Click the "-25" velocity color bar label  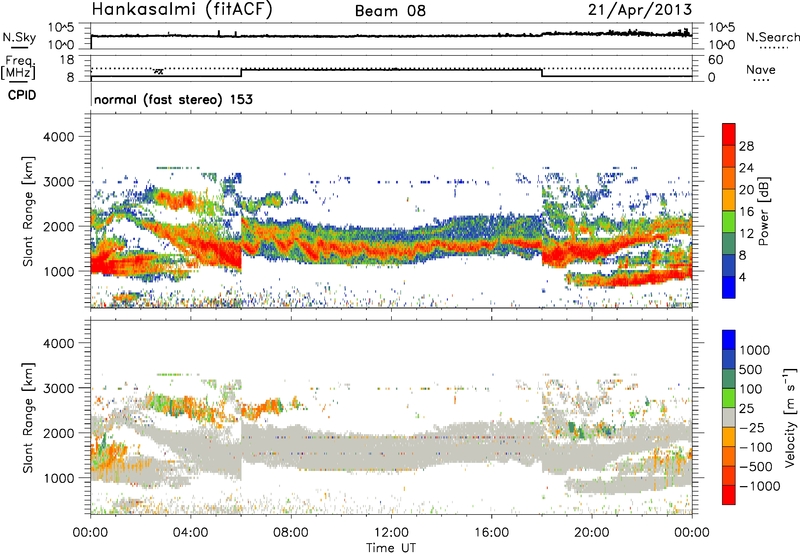click(751, 428)
